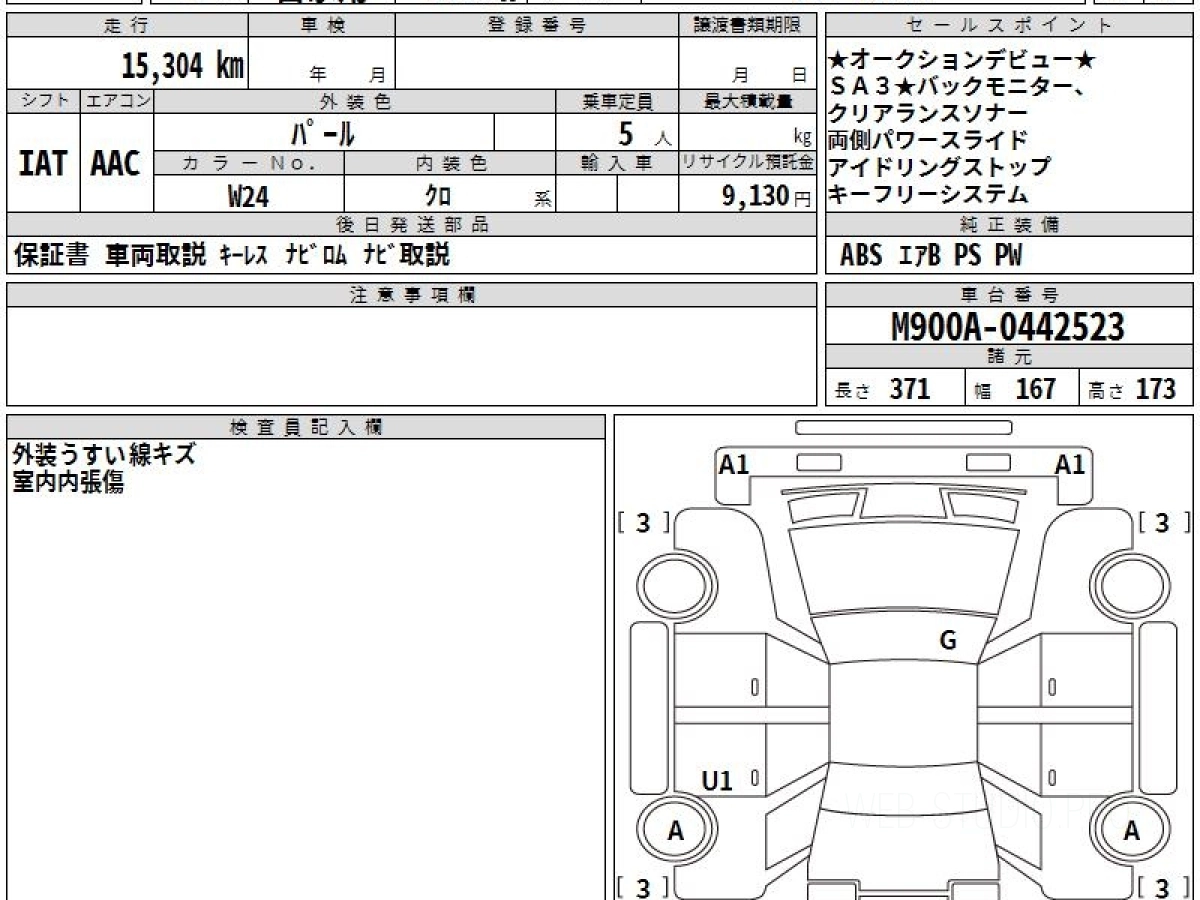The width and height of the screenshot is (1200, 900).
Task: Click the 15,304 km mileage value
Action: coord(183,66)
